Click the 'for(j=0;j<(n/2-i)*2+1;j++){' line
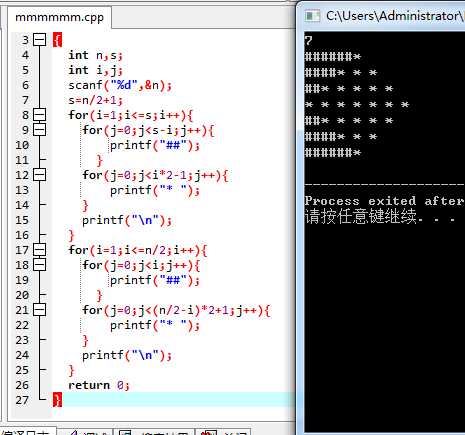This screenshot has width=465, height=435. [x=176, y=310]
